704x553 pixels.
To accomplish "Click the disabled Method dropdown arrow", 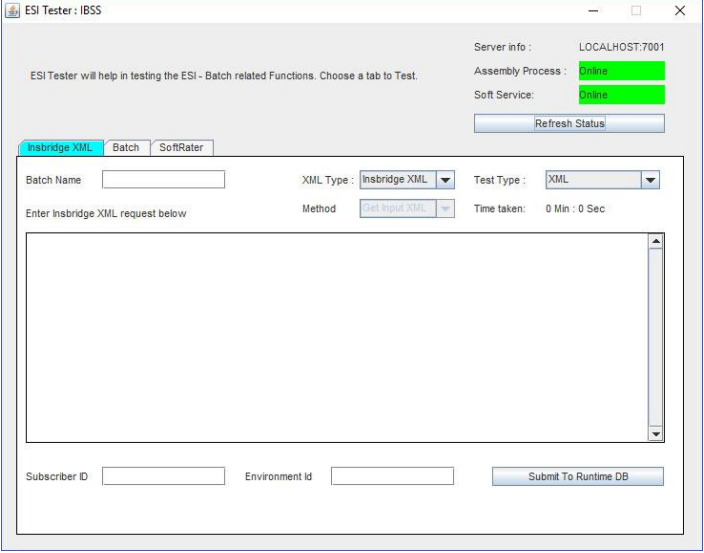I will click(445, 209).
